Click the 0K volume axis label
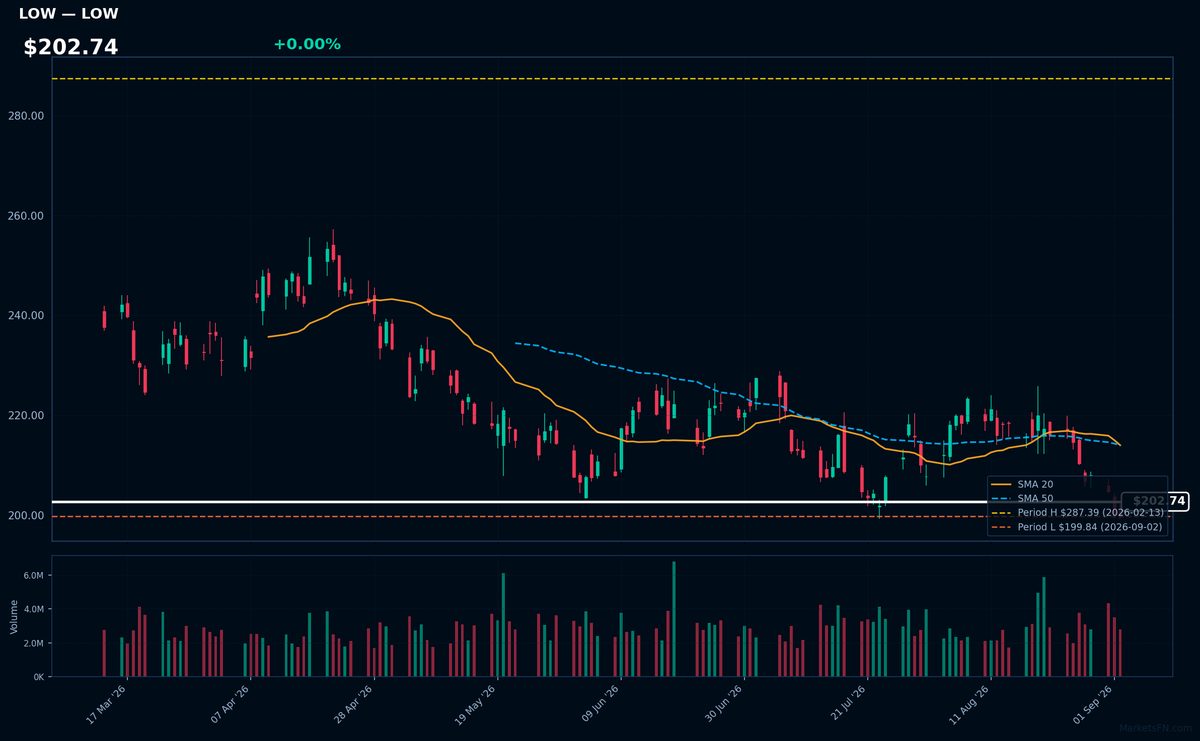The width and height of the screenshot is (1200, 741). click(39, 677)
